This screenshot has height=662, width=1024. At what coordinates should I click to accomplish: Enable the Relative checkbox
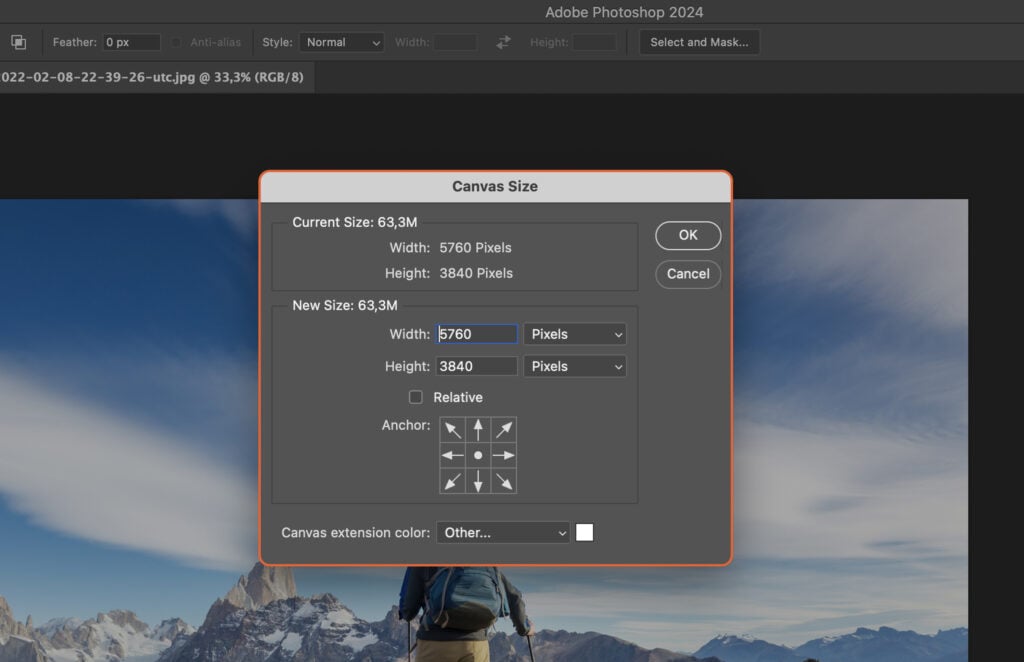click(x=416, y=397)
